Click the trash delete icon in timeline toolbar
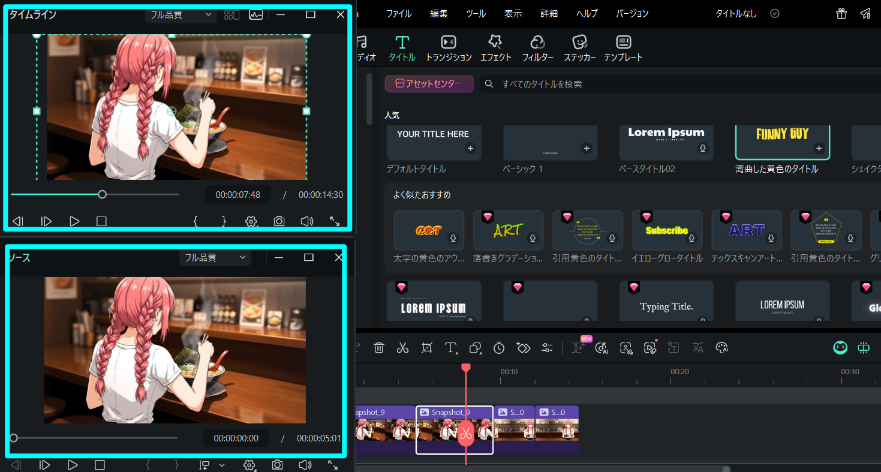 pyautogui.click(x=379, y=348)
